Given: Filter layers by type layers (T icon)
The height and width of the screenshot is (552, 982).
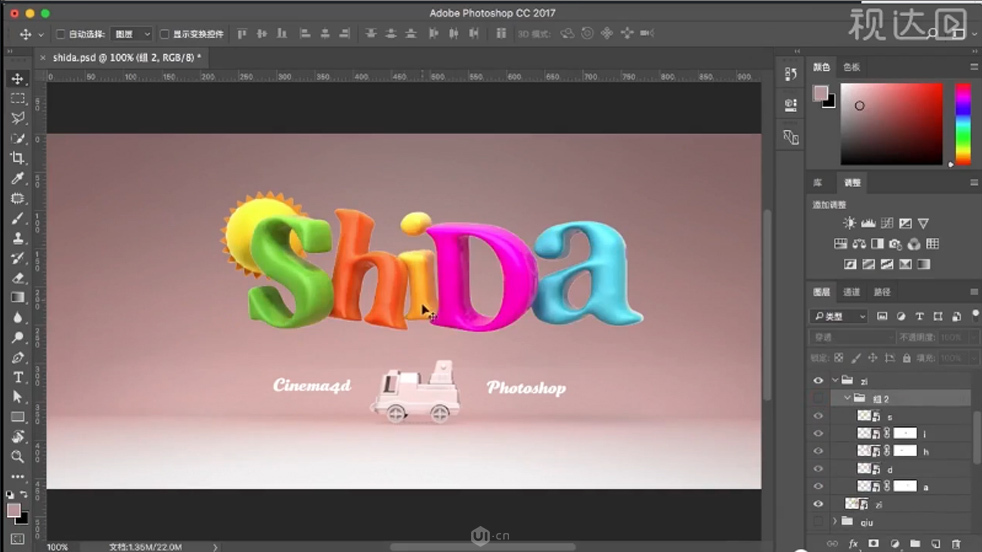Looking at the screenshot, I should (919, 316).
